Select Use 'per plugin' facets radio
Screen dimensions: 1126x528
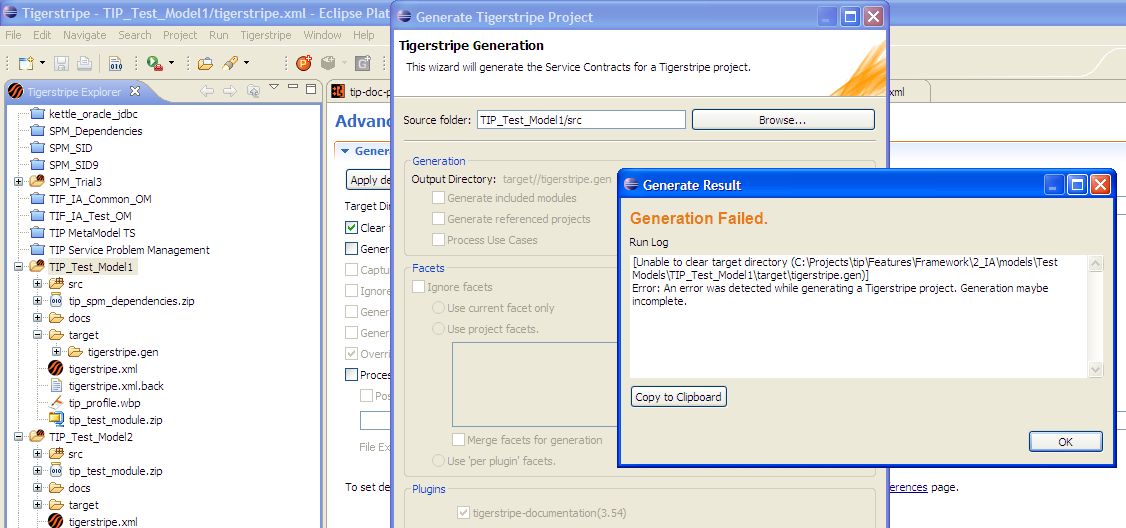pos(437,460)
